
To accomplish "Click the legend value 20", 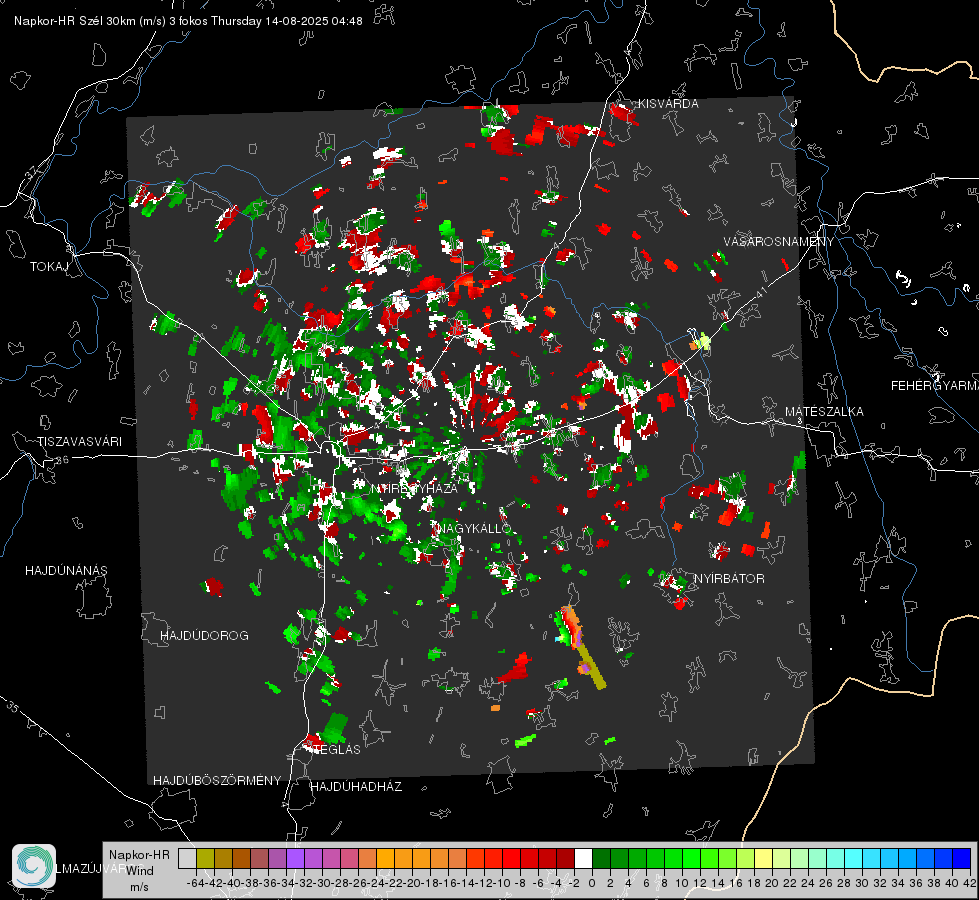I will click(772, 883).
